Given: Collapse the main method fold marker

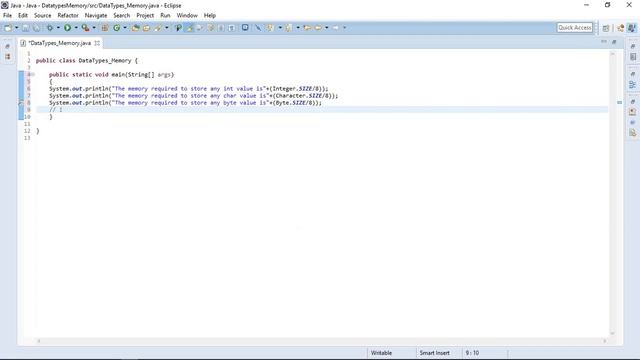Looking at the screenshot, I should point(33,74).
